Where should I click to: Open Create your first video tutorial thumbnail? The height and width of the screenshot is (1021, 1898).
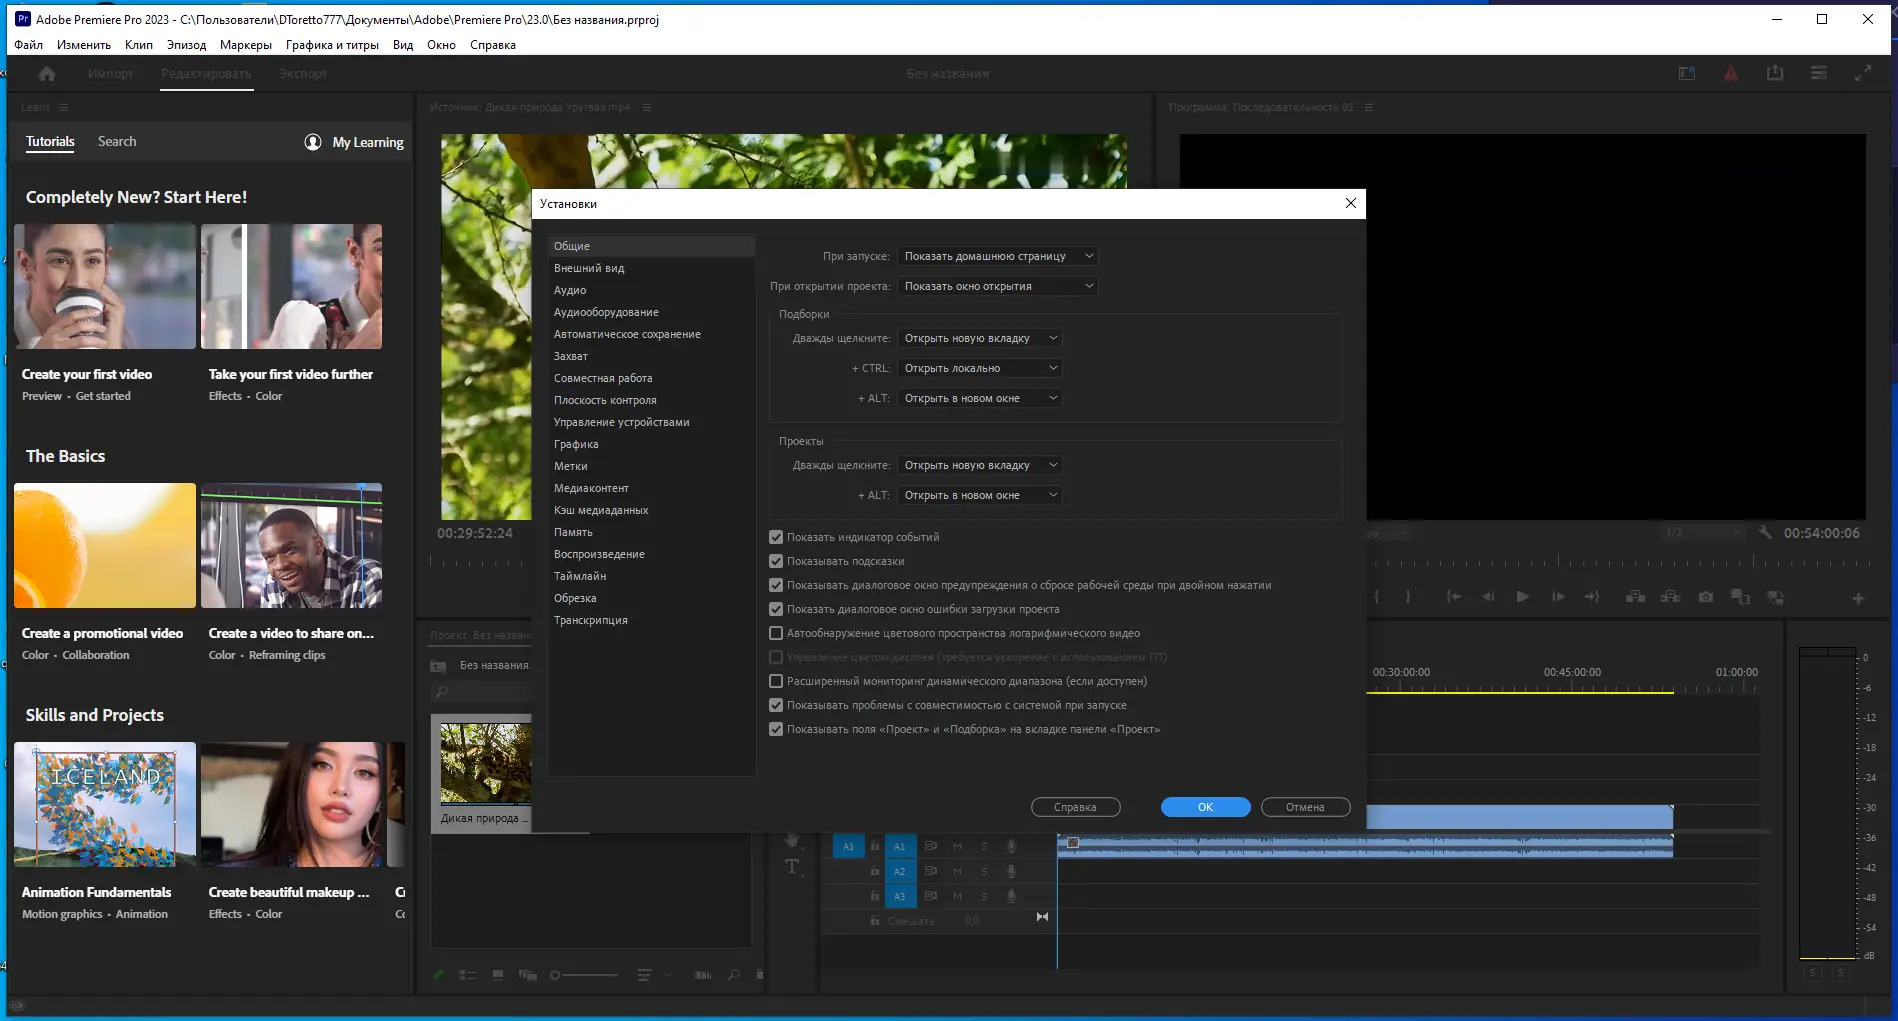[105, 286]
